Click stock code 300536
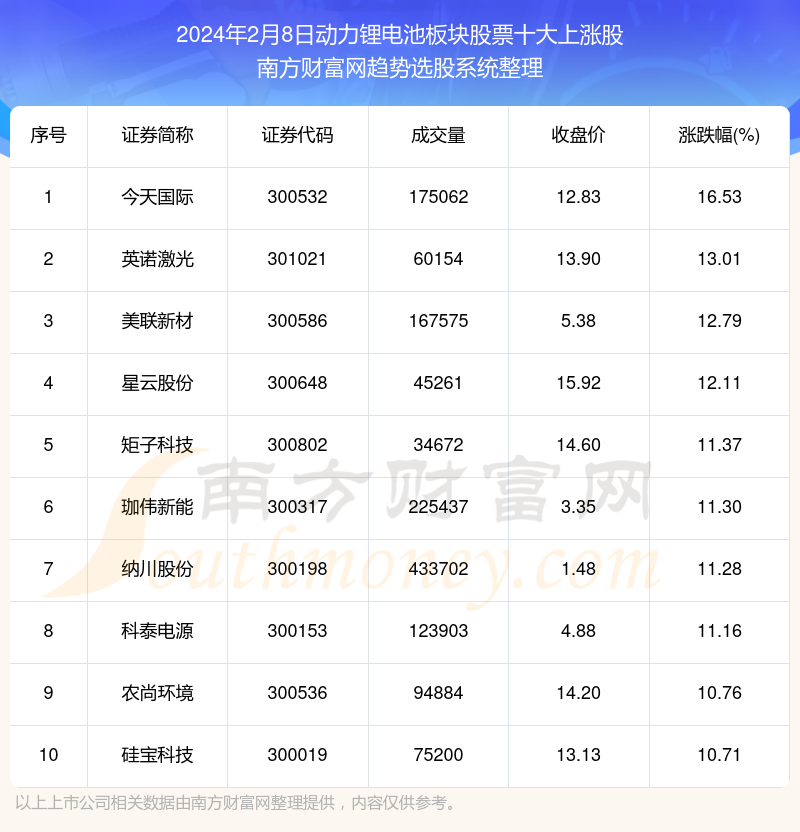 point(298,693)
